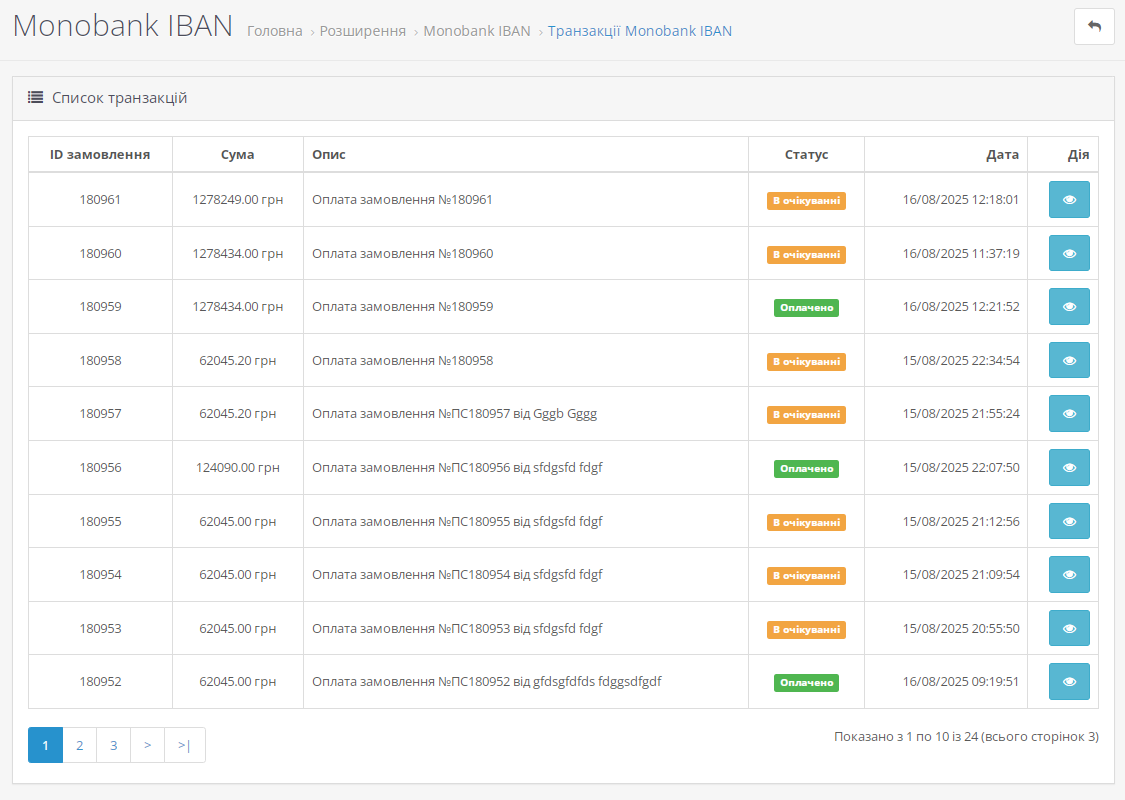Jump to last page button
The height and width of the screenshot is (800, 1125).
pyautogui.click(x=184, y=745)
